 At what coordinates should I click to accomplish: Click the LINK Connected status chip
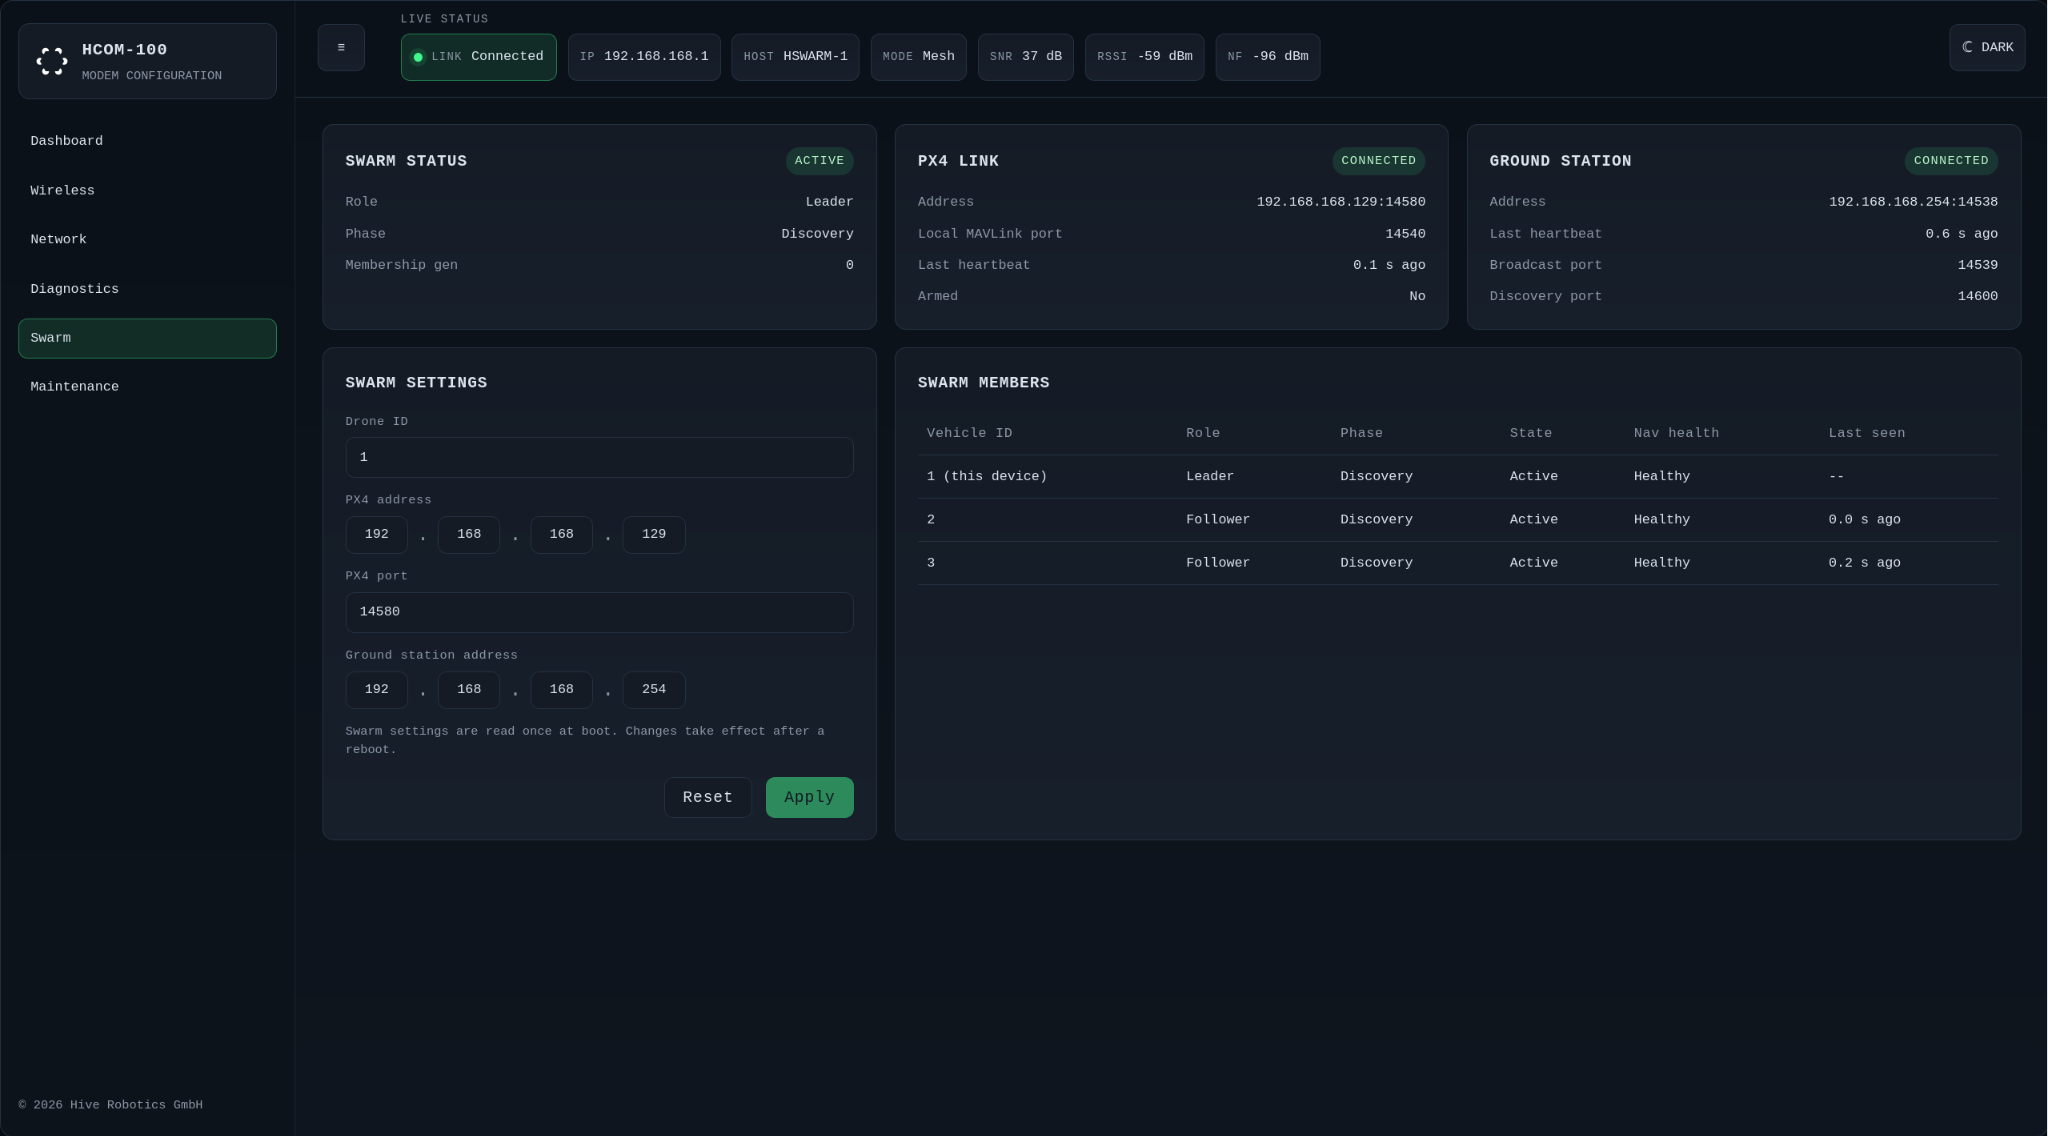[478, 57]
